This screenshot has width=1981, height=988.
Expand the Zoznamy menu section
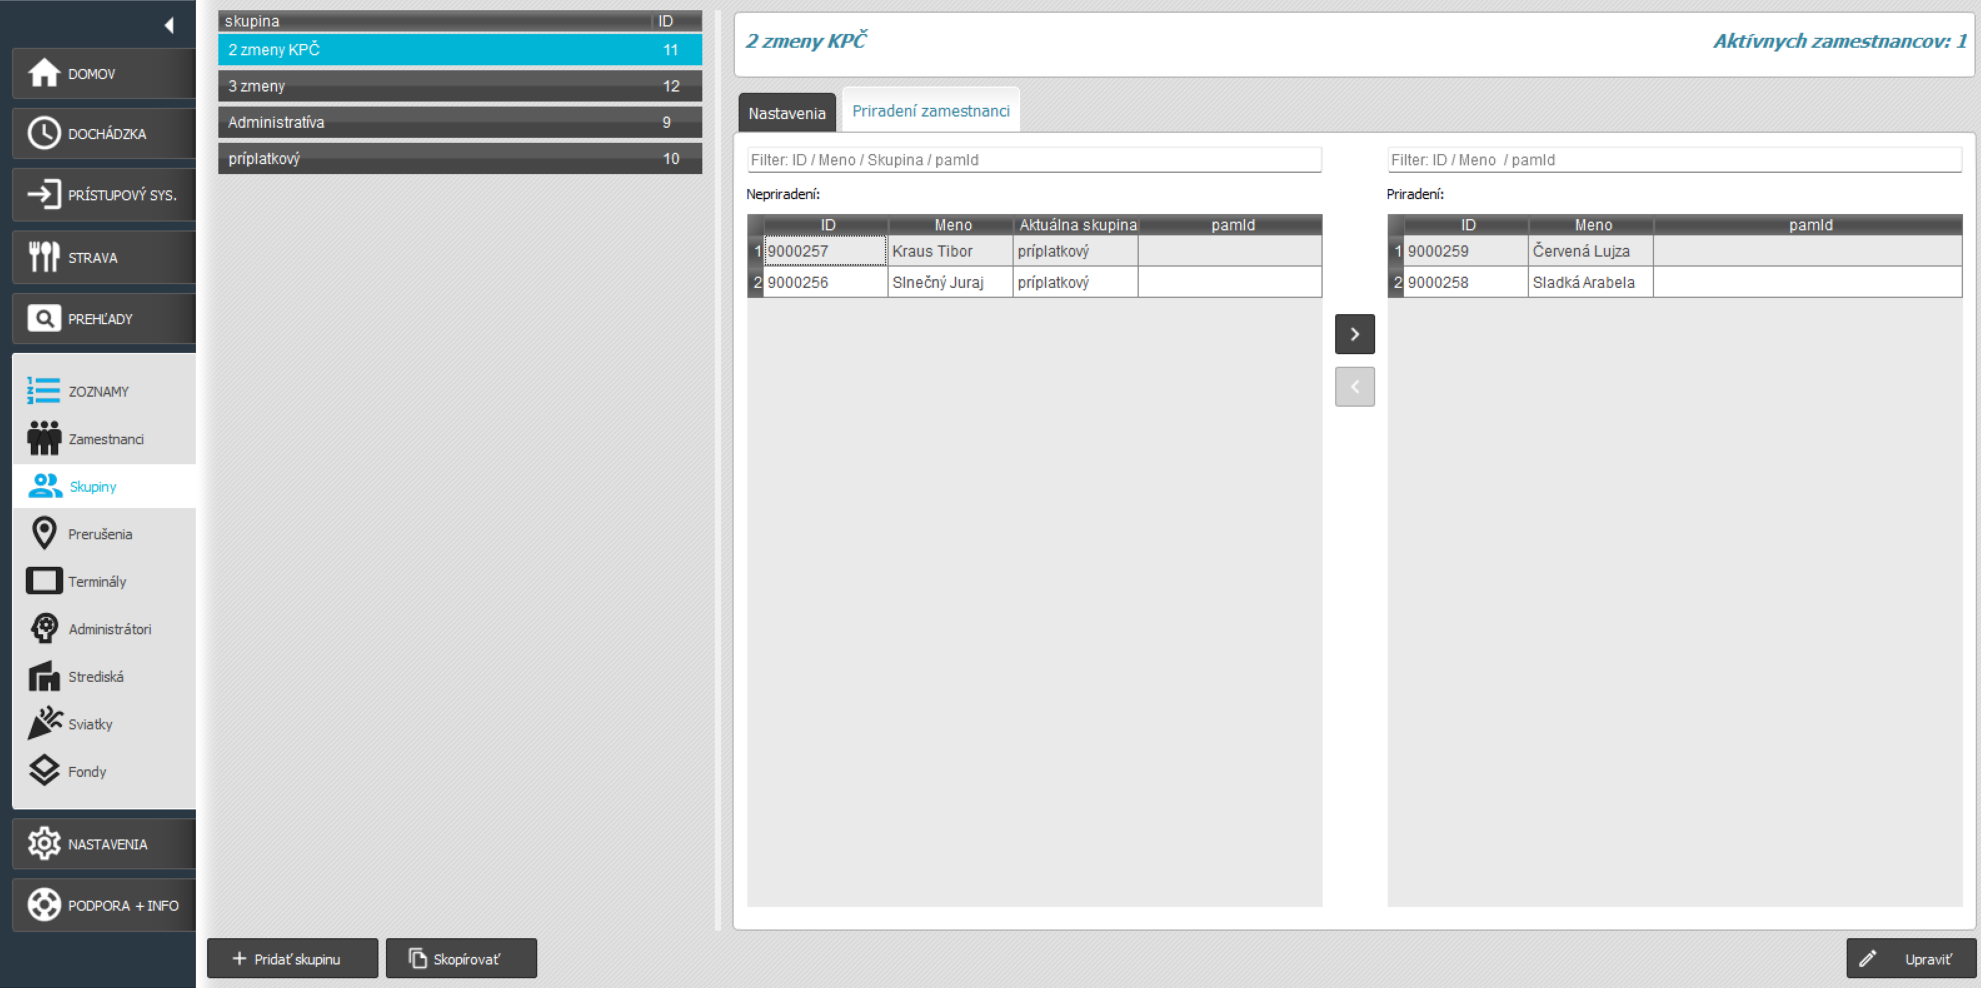[98, 391]
